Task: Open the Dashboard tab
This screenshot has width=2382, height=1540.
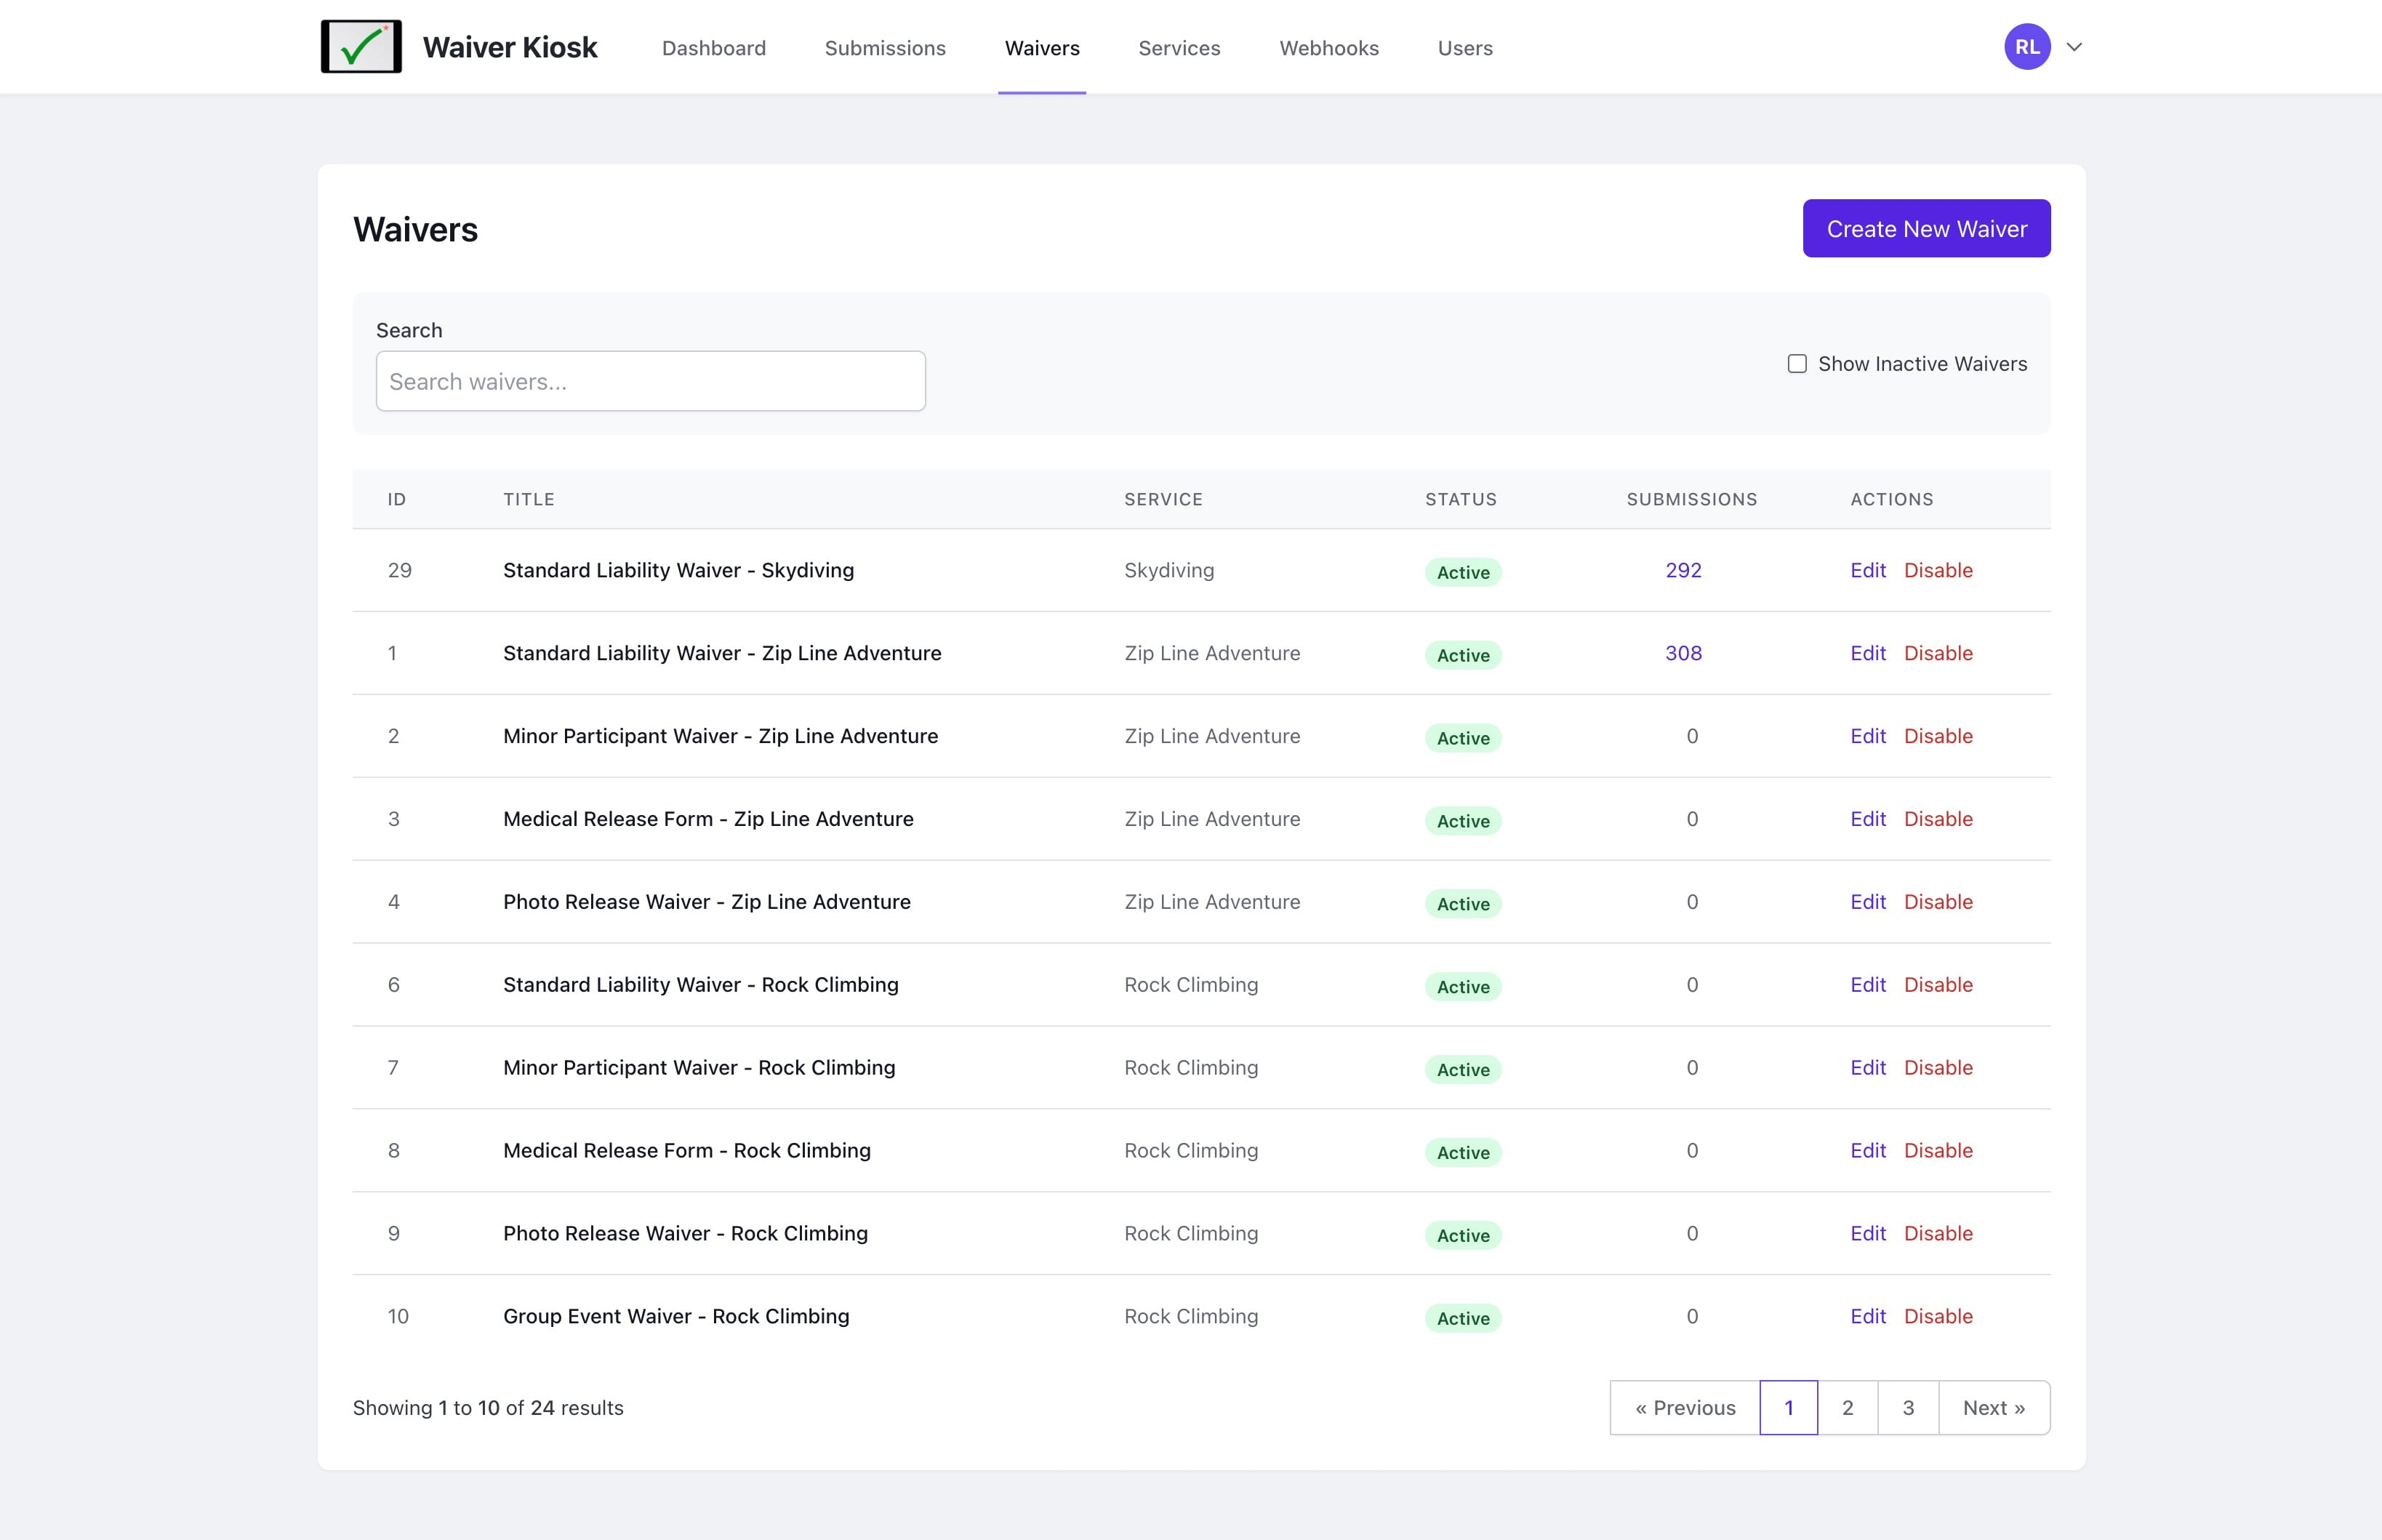Action: (x=713, y=48)
